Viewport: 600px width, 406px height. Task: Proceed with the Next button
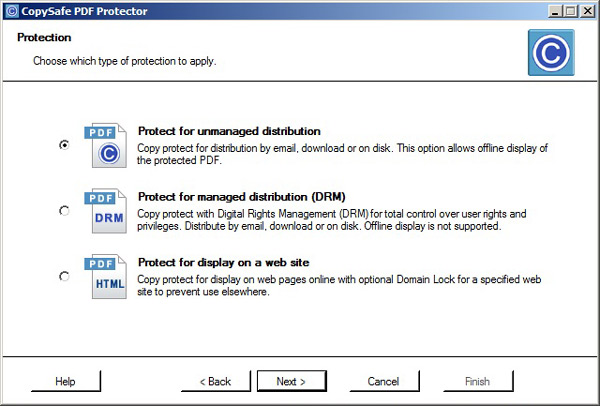pyautogui.click(x=292, y=381)
